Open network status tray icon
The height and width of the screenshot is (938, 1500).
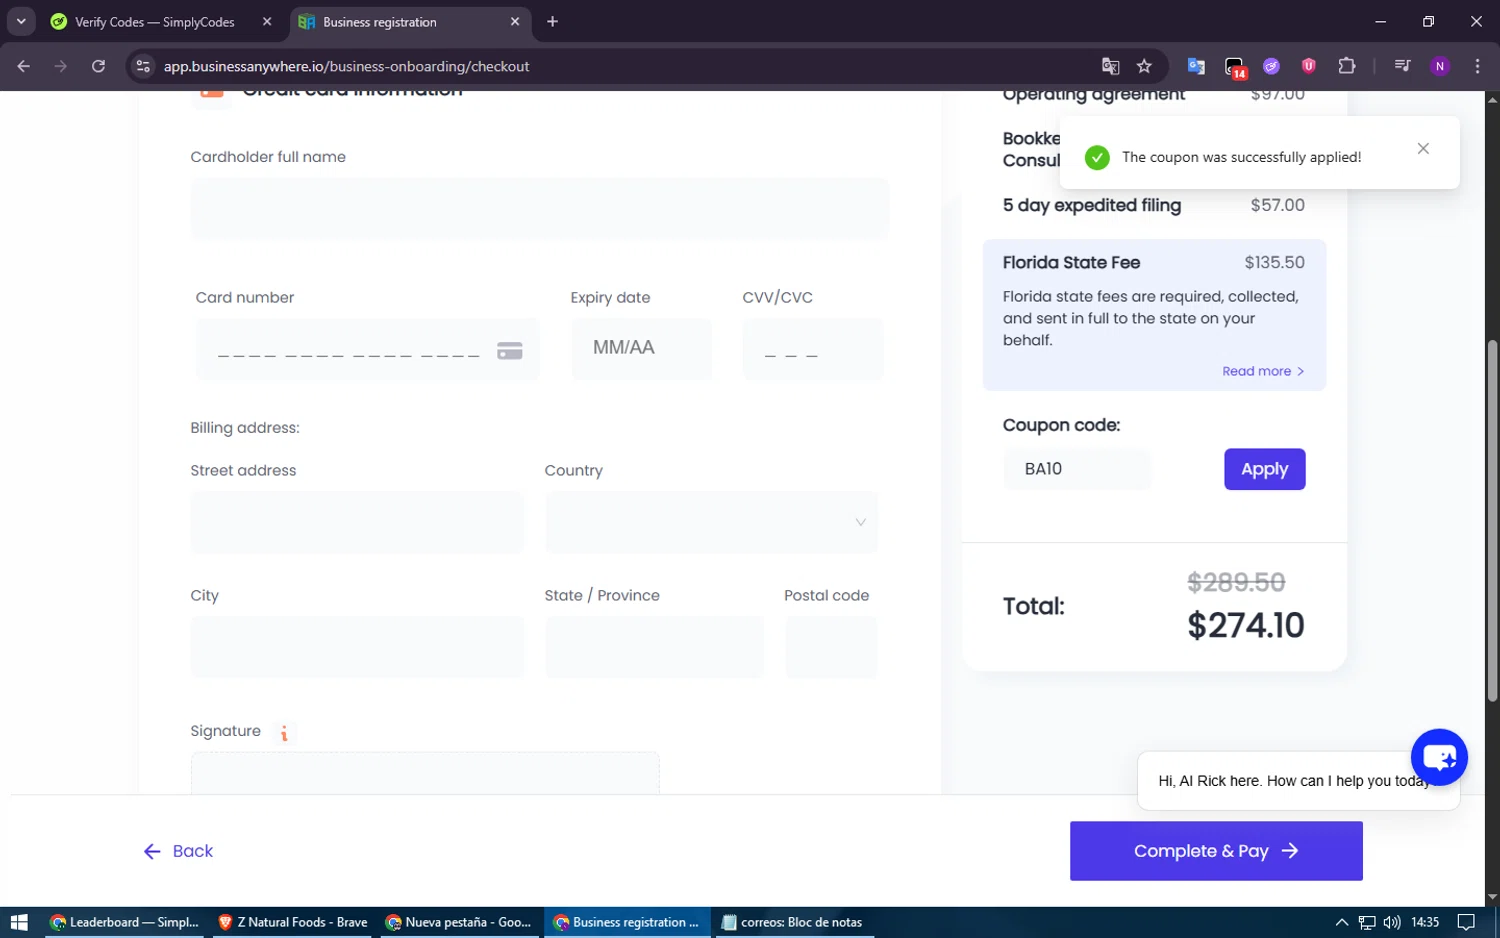tap(1367, 922)
